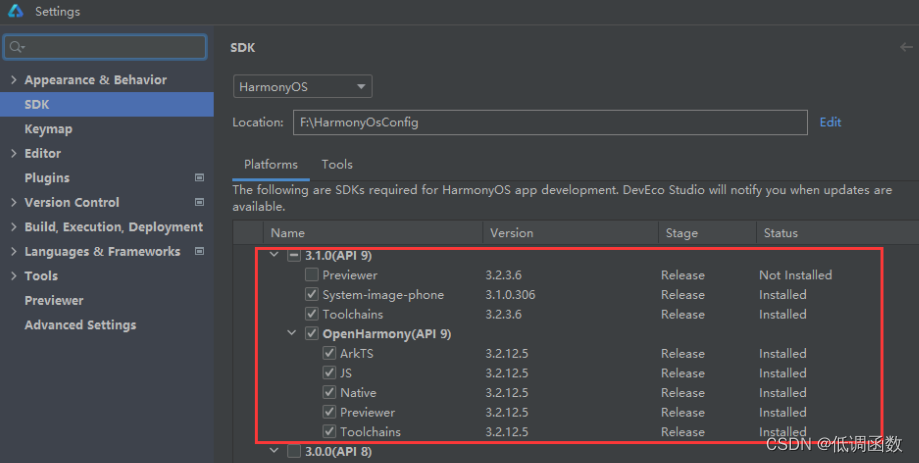
Task: Select SDK in settings sidebar
Action: click(x=107, y=104)
